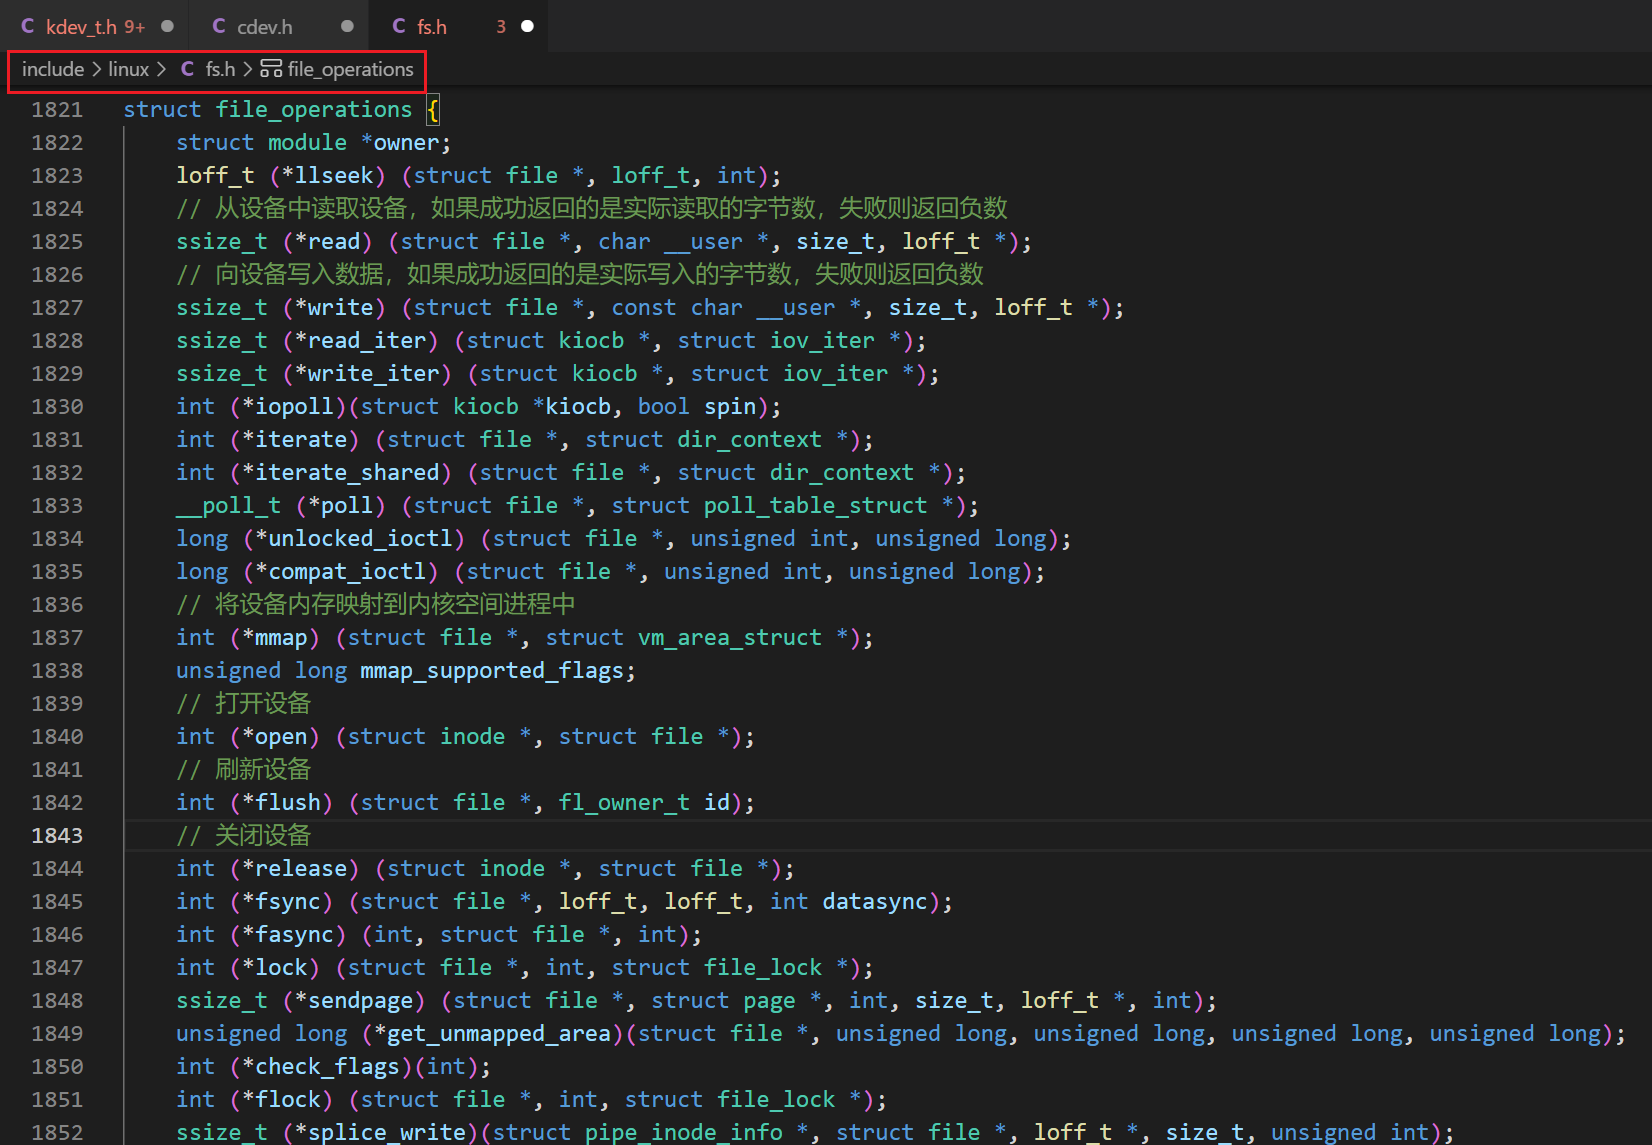Close kdev_t.h via its unsaved dot

167,27
